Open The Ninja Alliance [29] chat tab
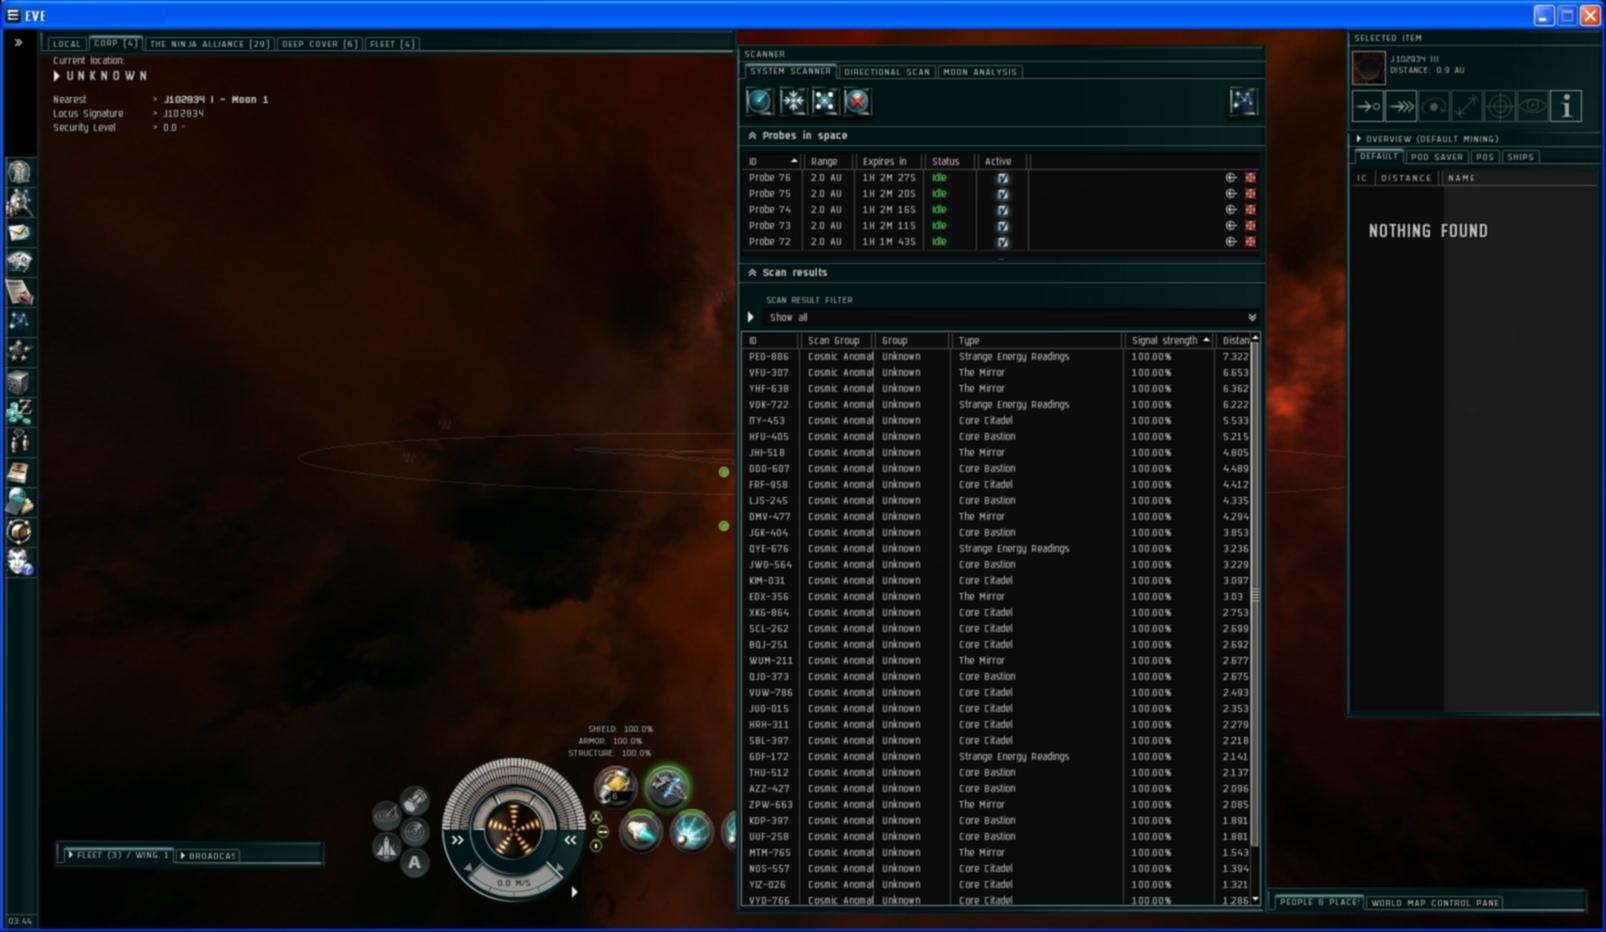The image size is (1606, 932). (209, 44)
